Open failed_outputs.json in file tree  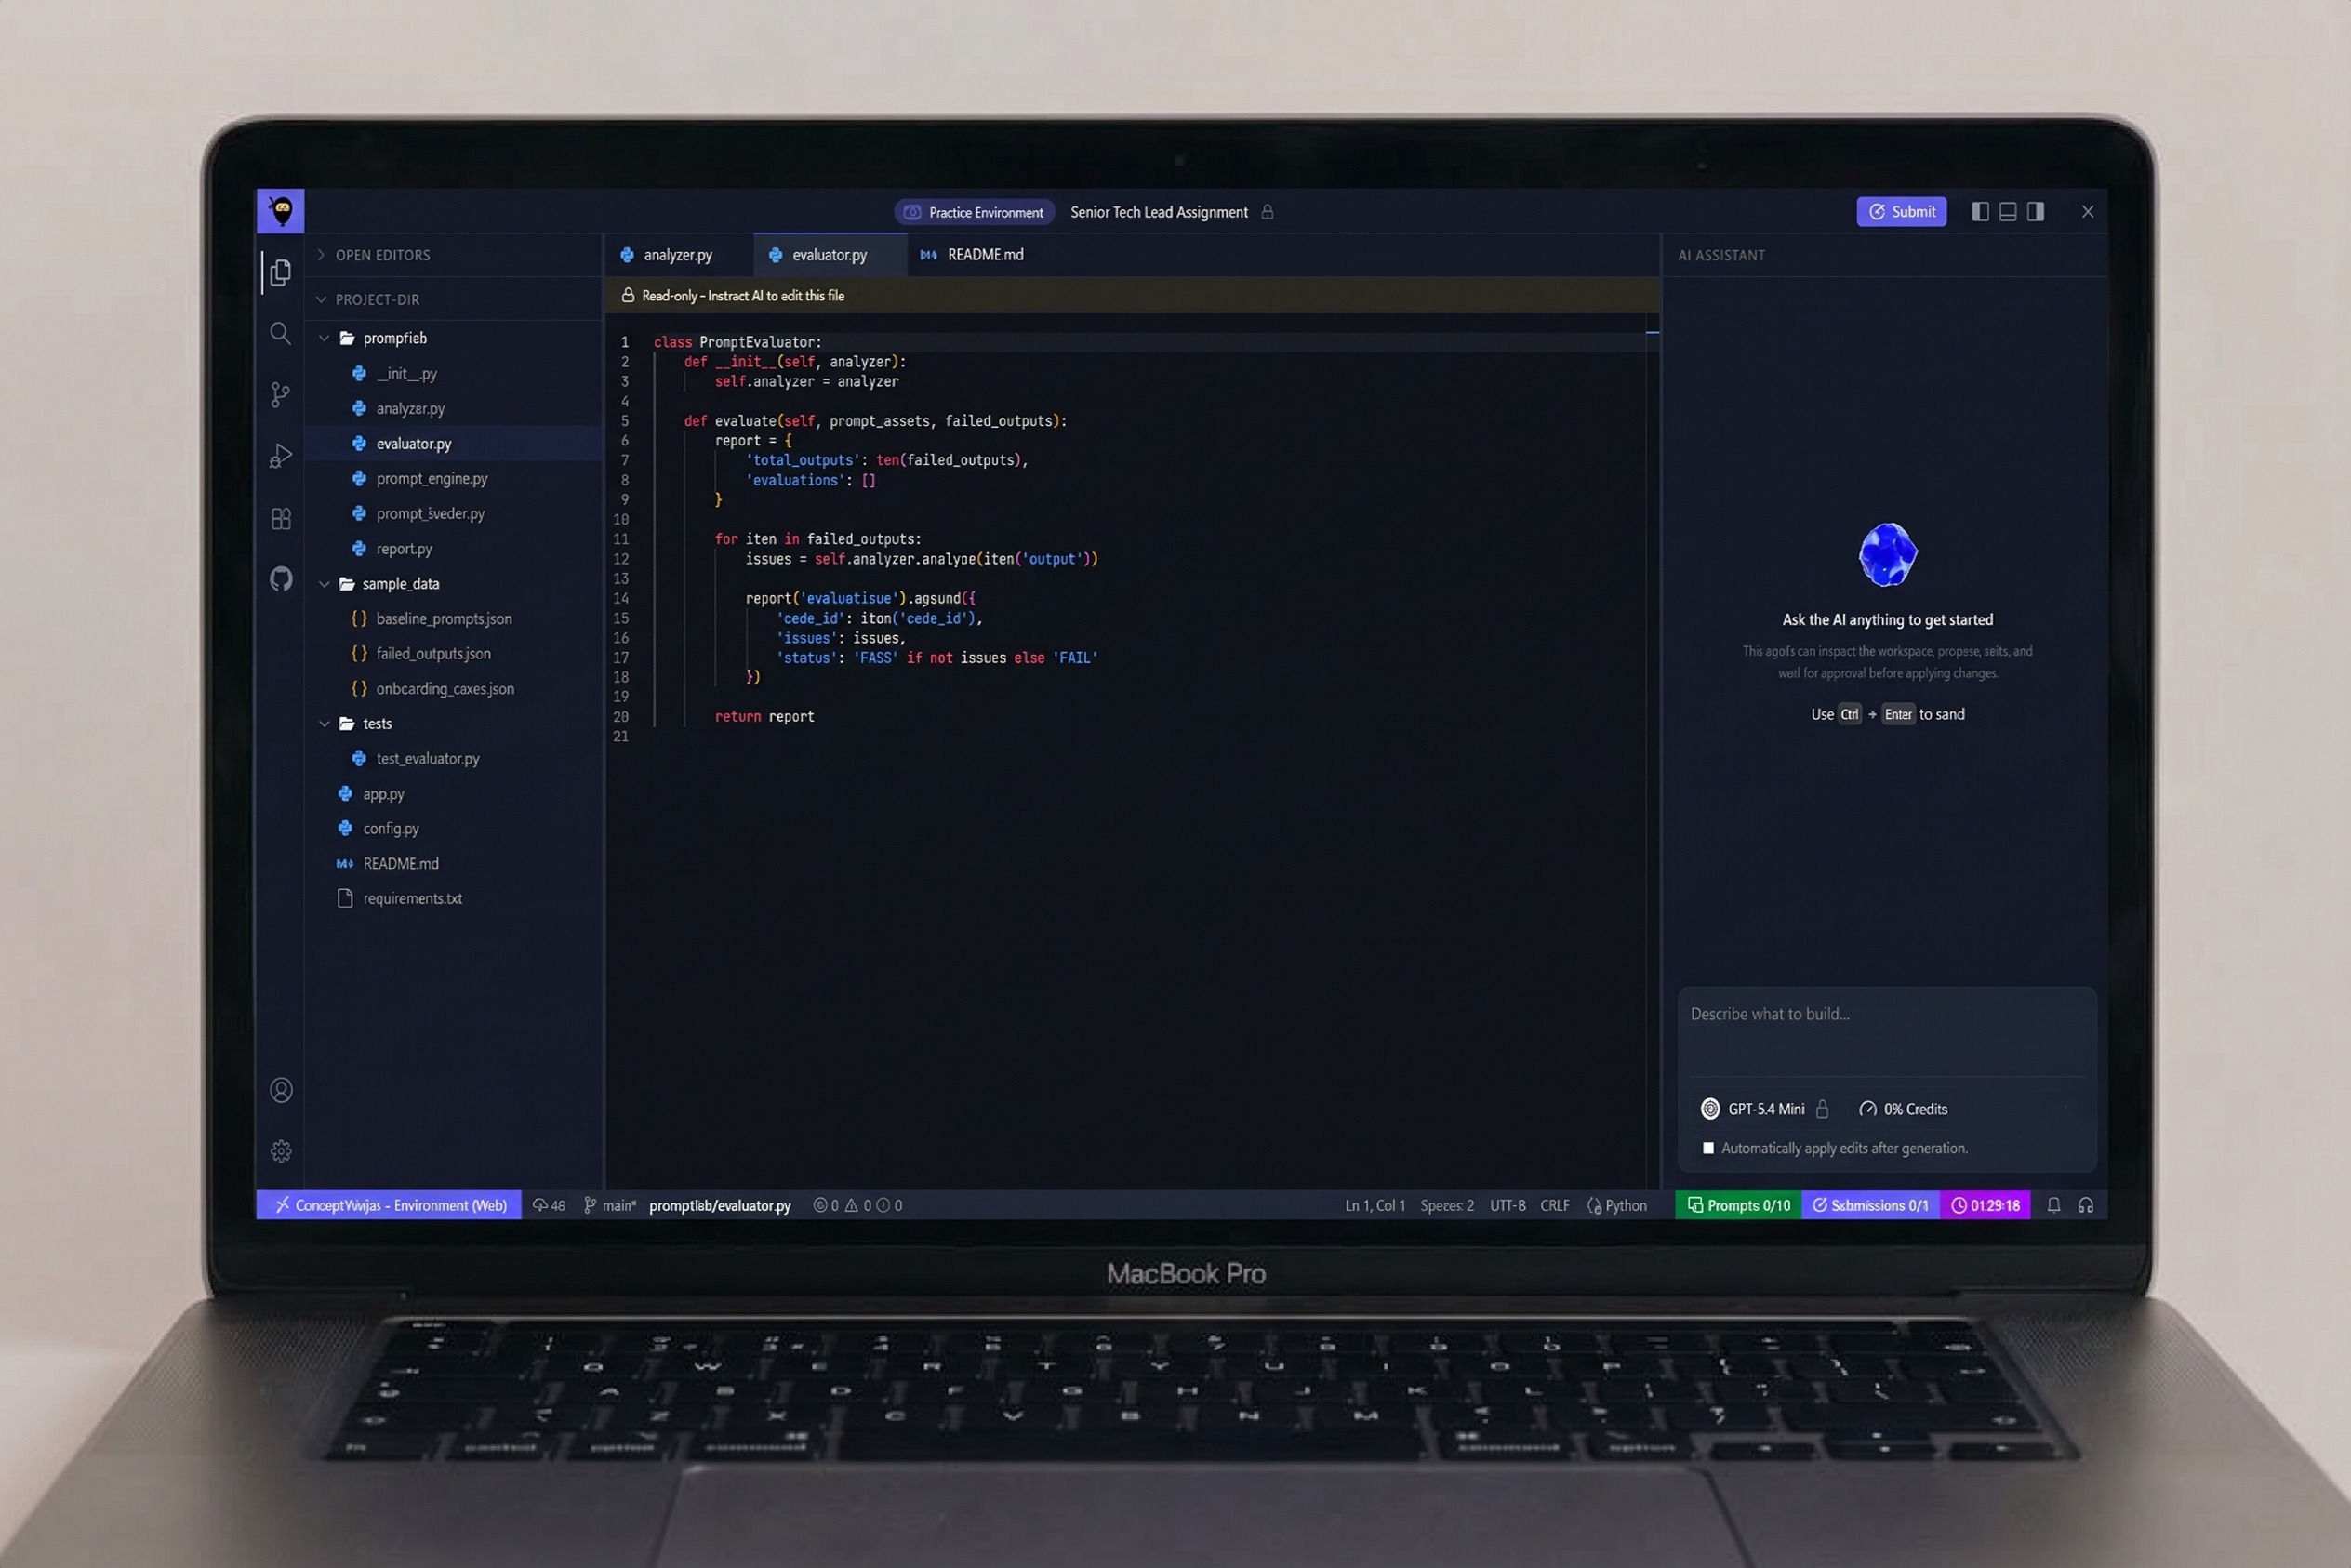click(x=453, y=653)
